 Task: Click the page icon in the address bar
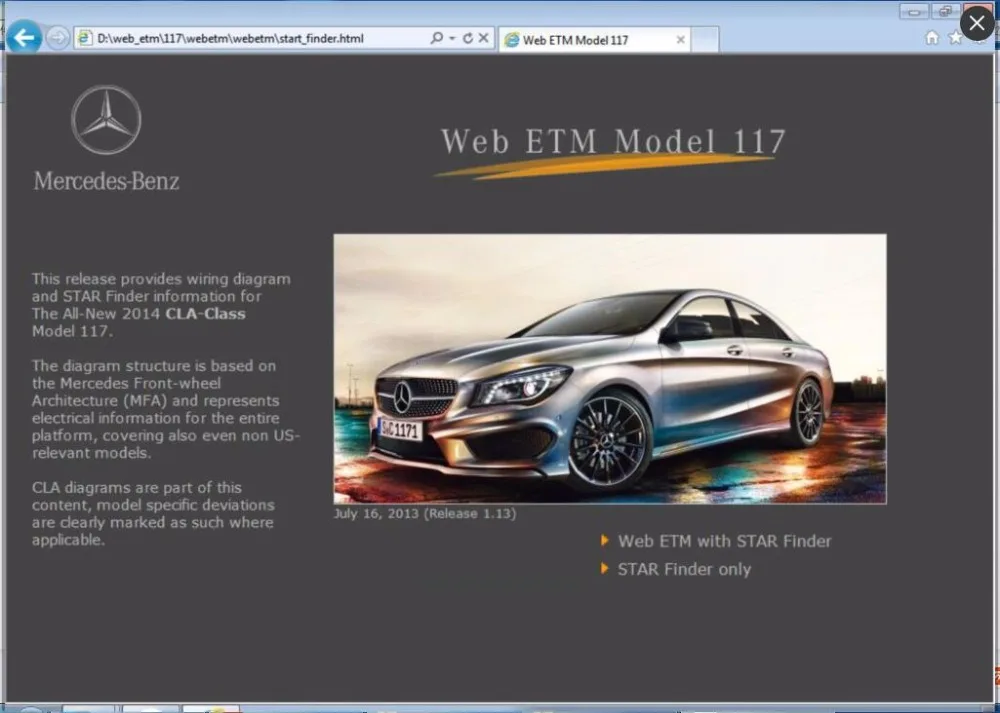click(x=84, y=38)
